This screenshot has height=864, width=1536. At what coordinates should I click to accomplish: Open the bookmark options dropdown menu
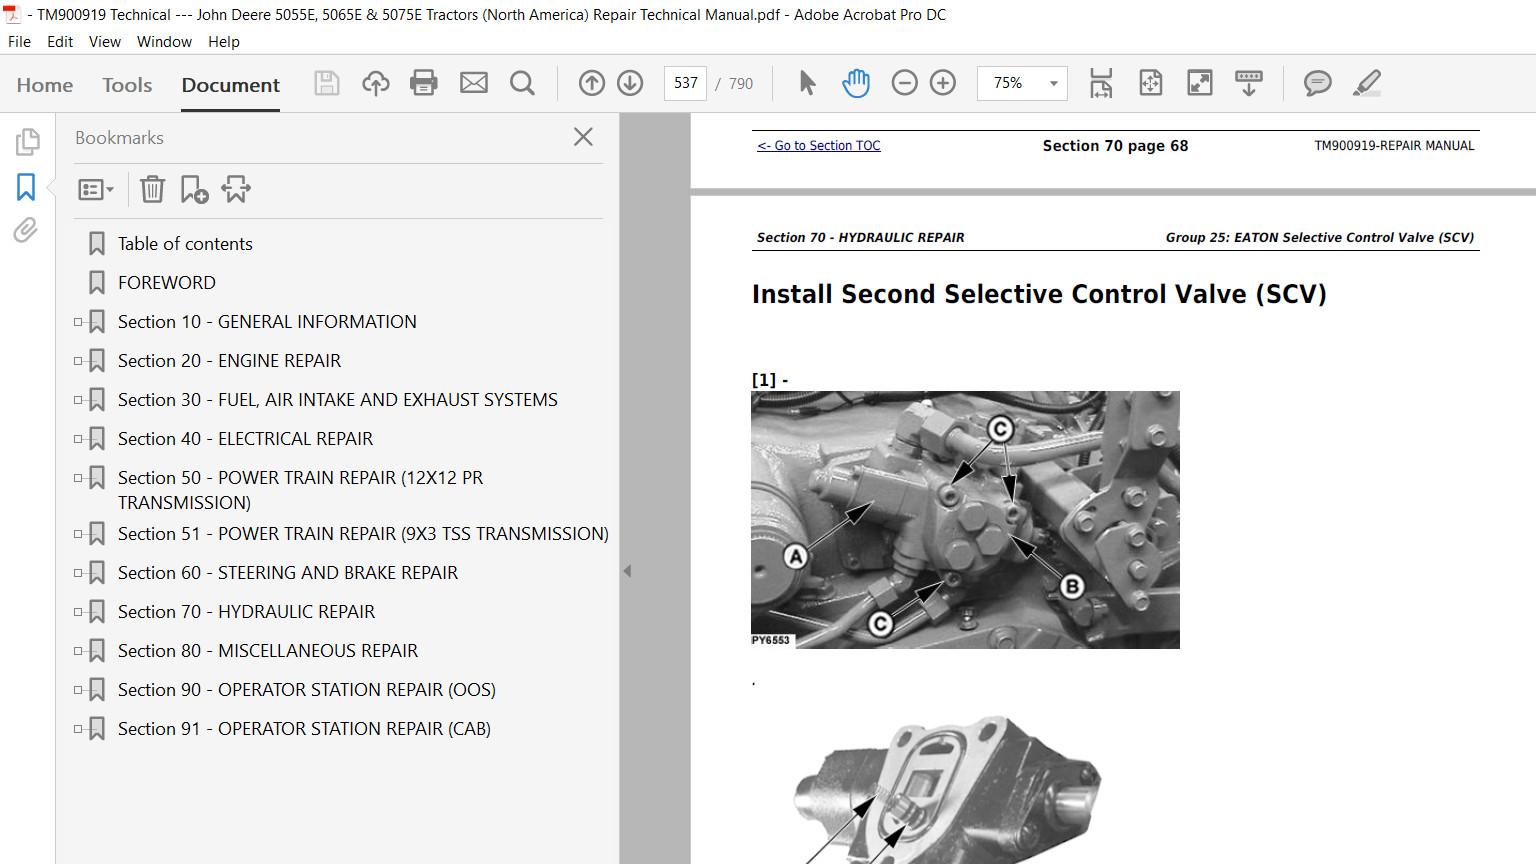pos(96,189)
